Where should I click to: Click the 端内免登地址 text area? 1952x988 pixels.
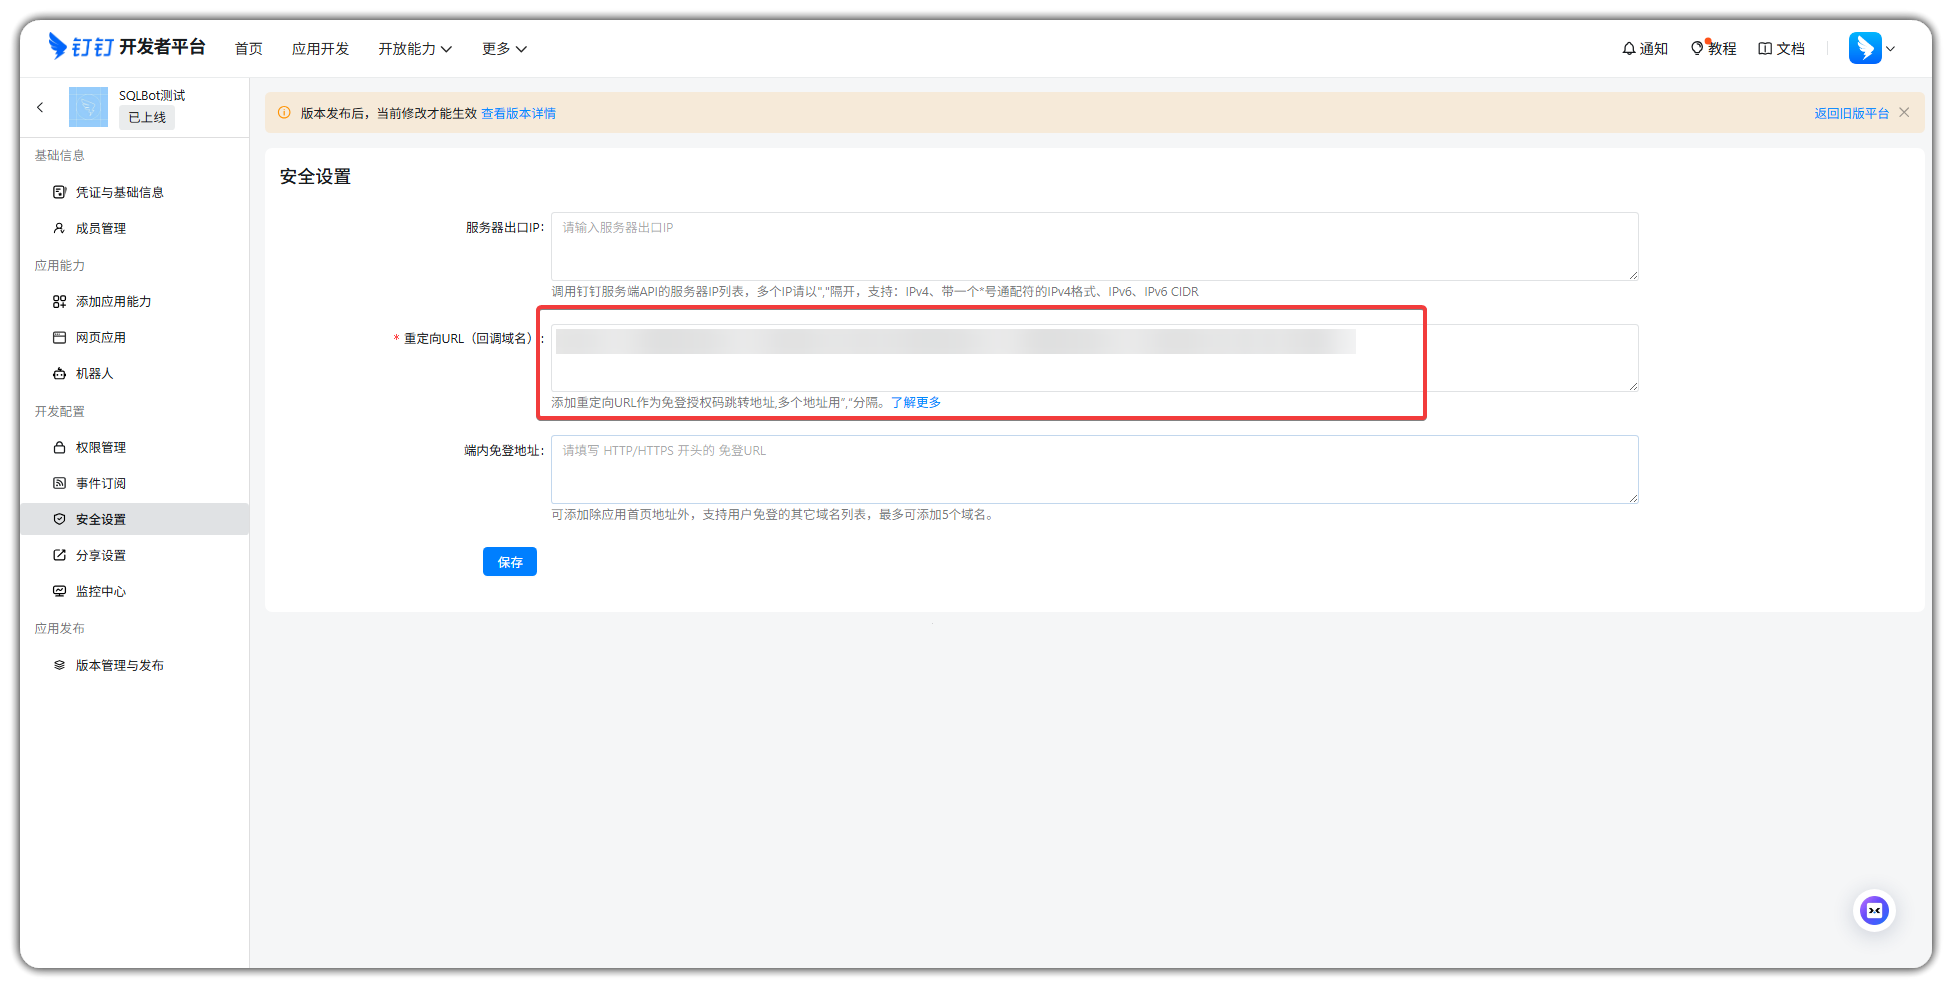pos(1093,469)
